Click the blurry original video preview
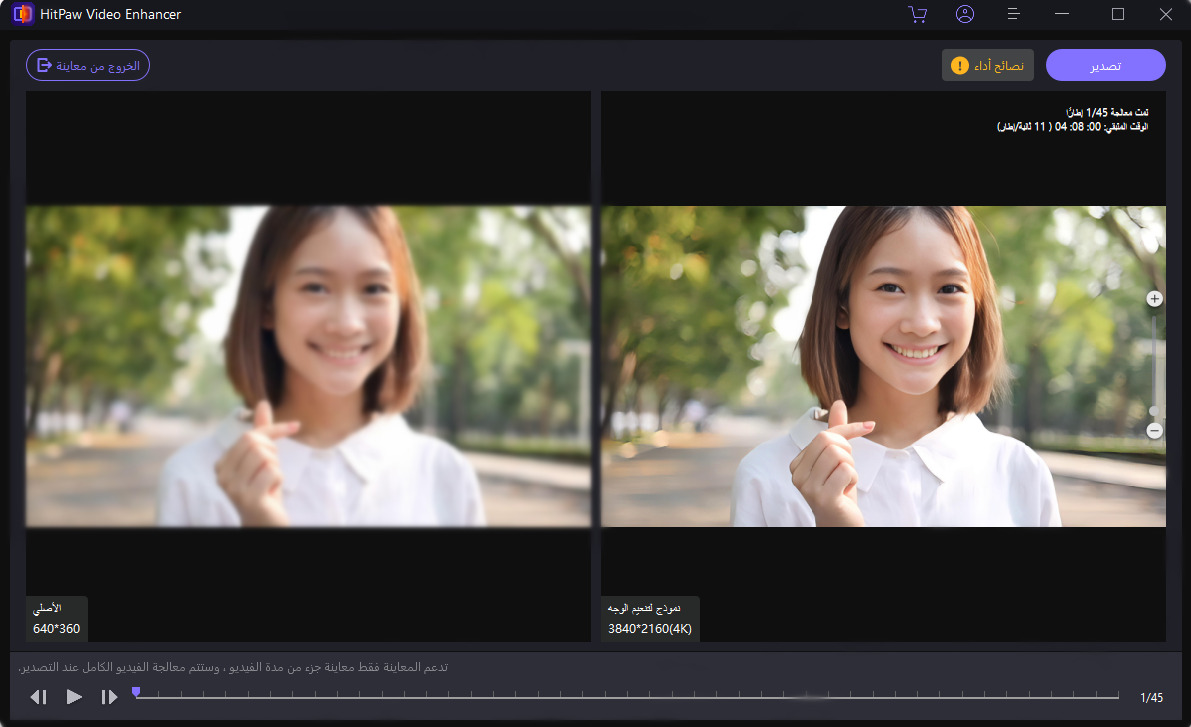 point(308,366)
